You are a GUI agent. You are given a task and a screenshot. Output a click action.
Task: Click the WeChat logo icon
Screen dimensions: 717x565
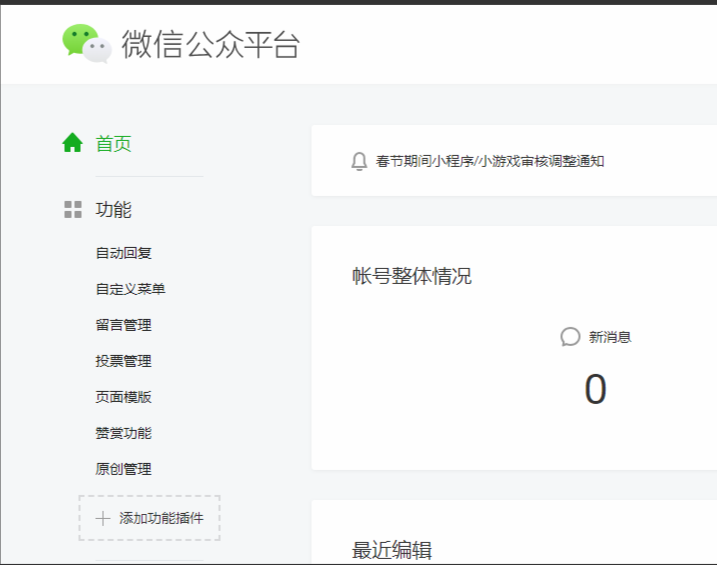pos(87,43)
